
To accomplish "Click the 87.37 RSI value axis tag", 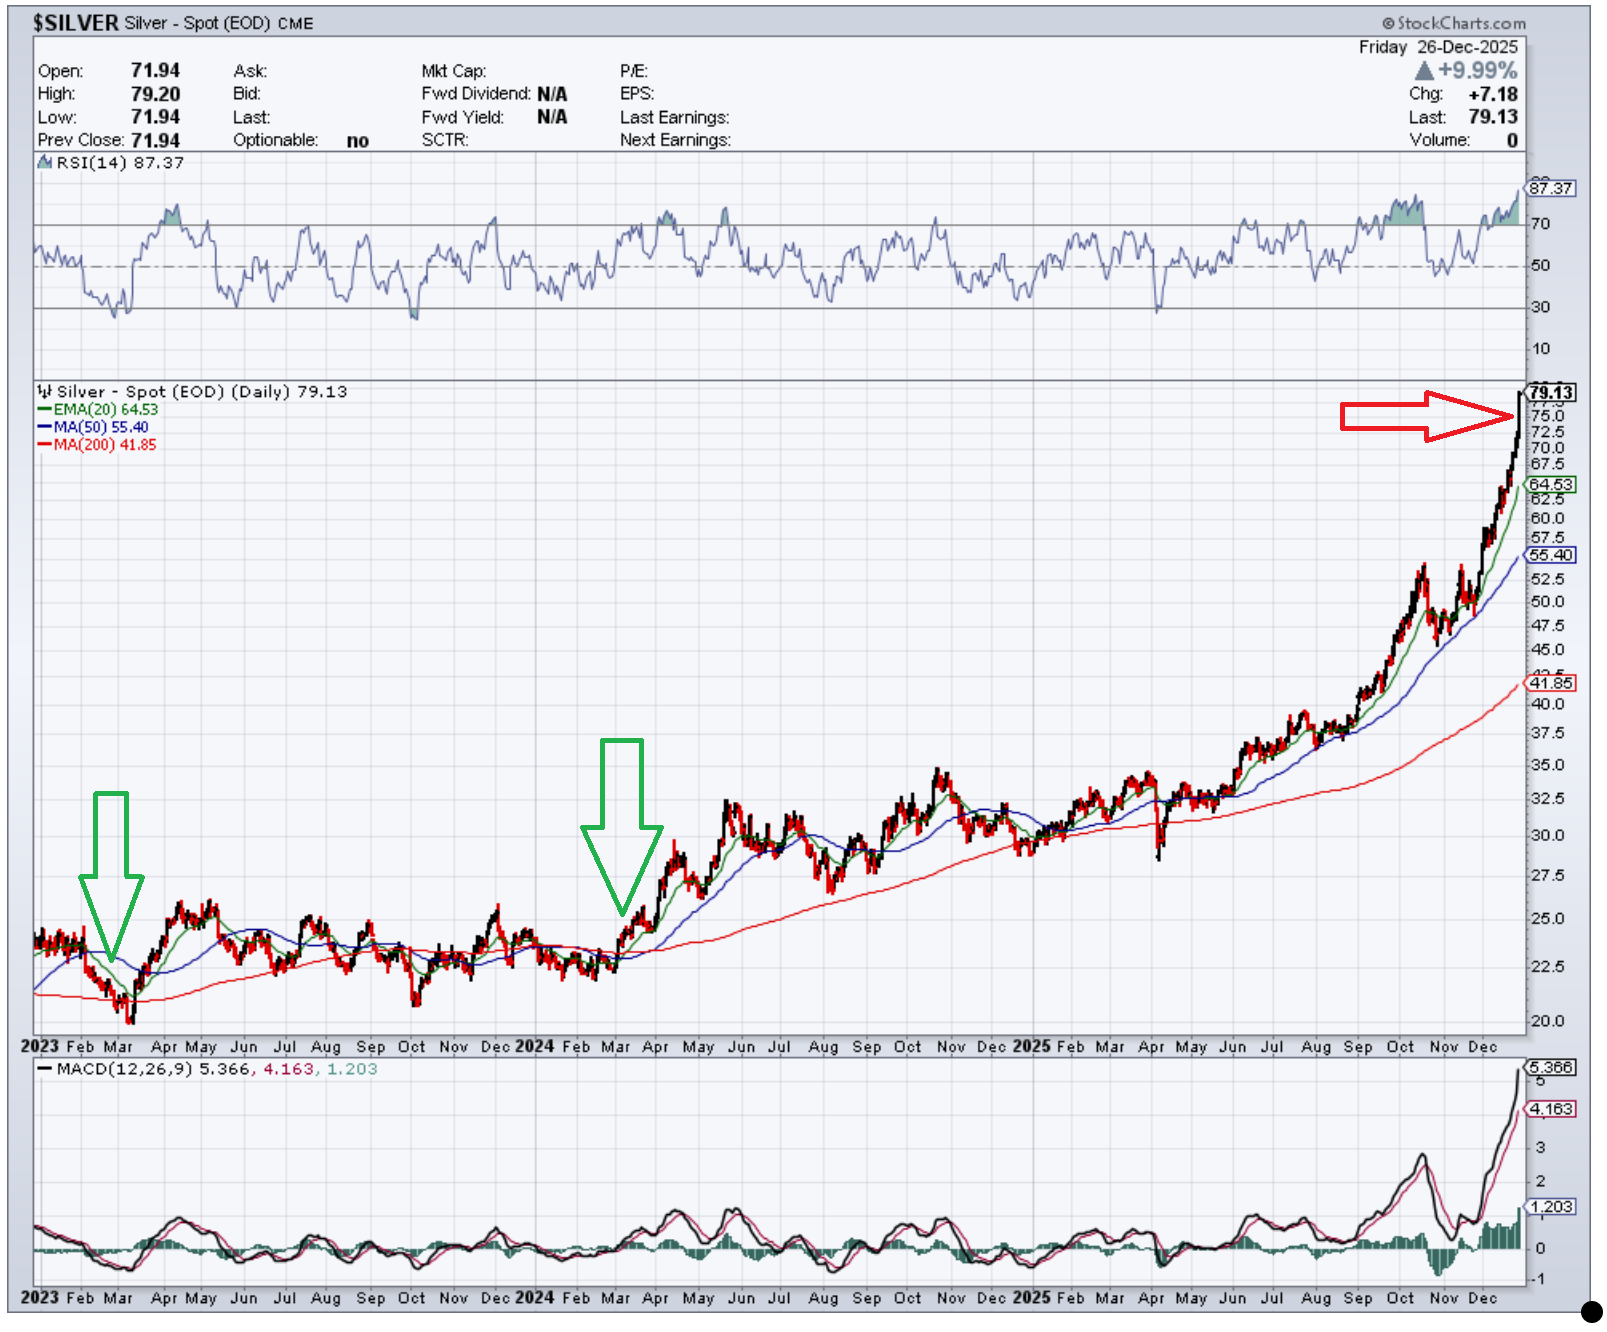I will 1551,188.
